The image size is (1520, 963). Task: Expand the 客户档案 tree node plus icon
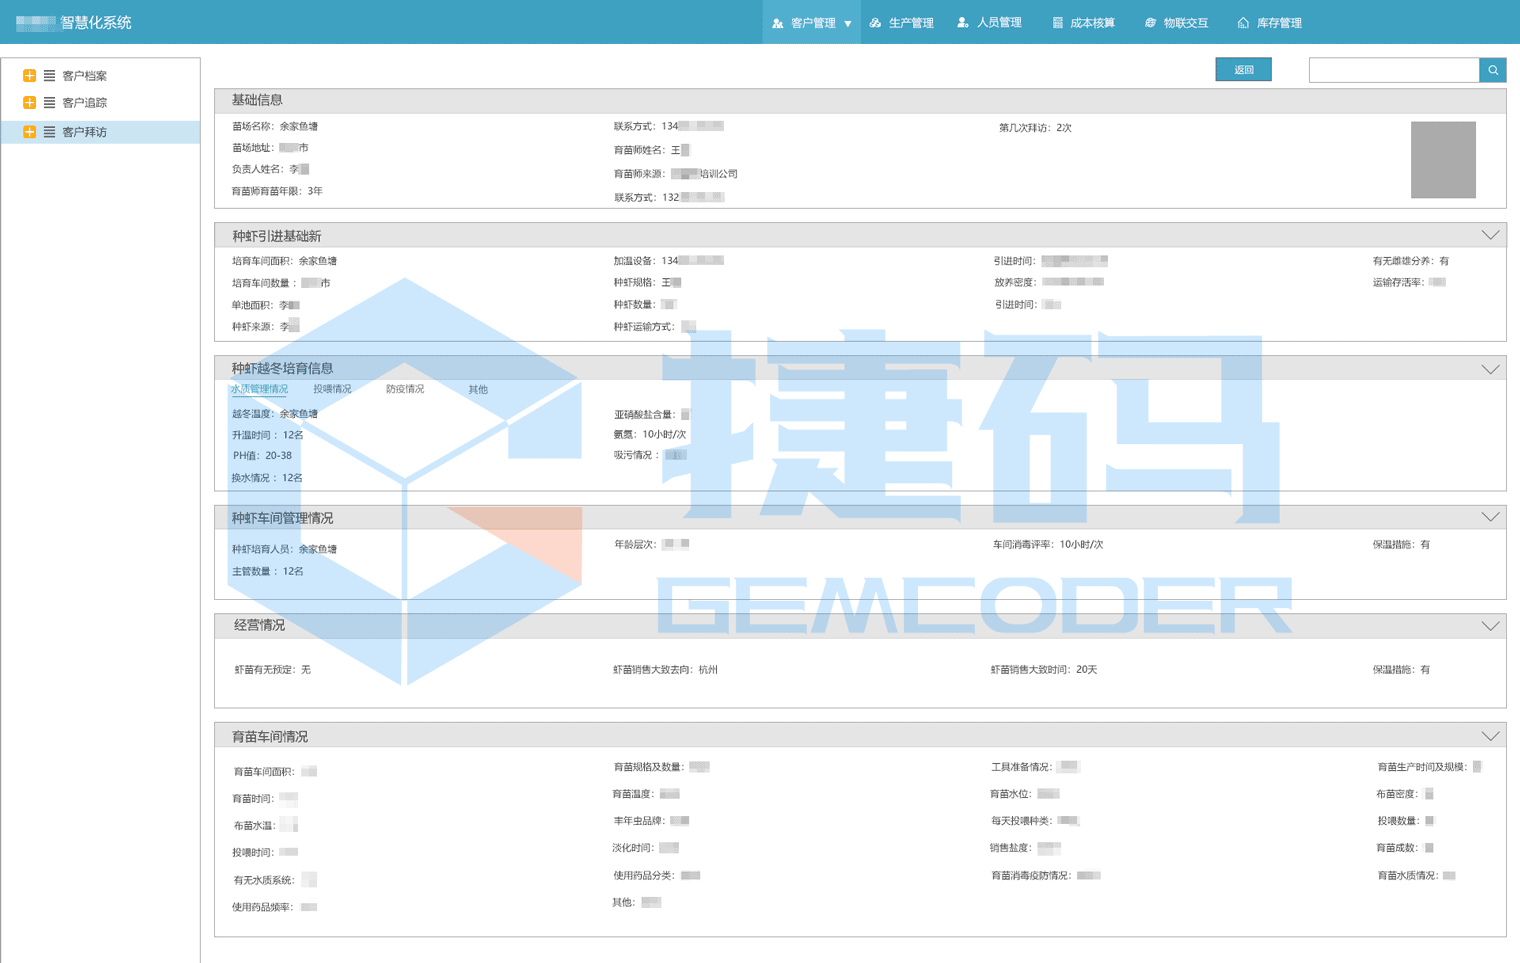click(x=29, y=76)
